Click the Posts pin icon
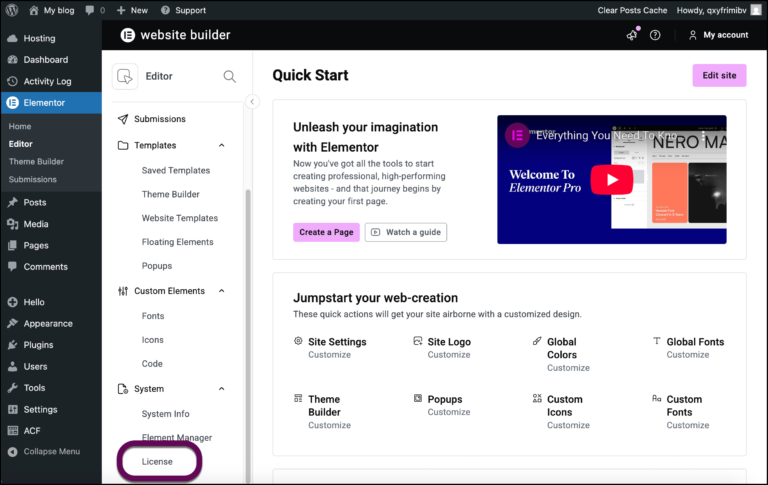This screenshot has height=485, width=768. click(x=12, y=202)
